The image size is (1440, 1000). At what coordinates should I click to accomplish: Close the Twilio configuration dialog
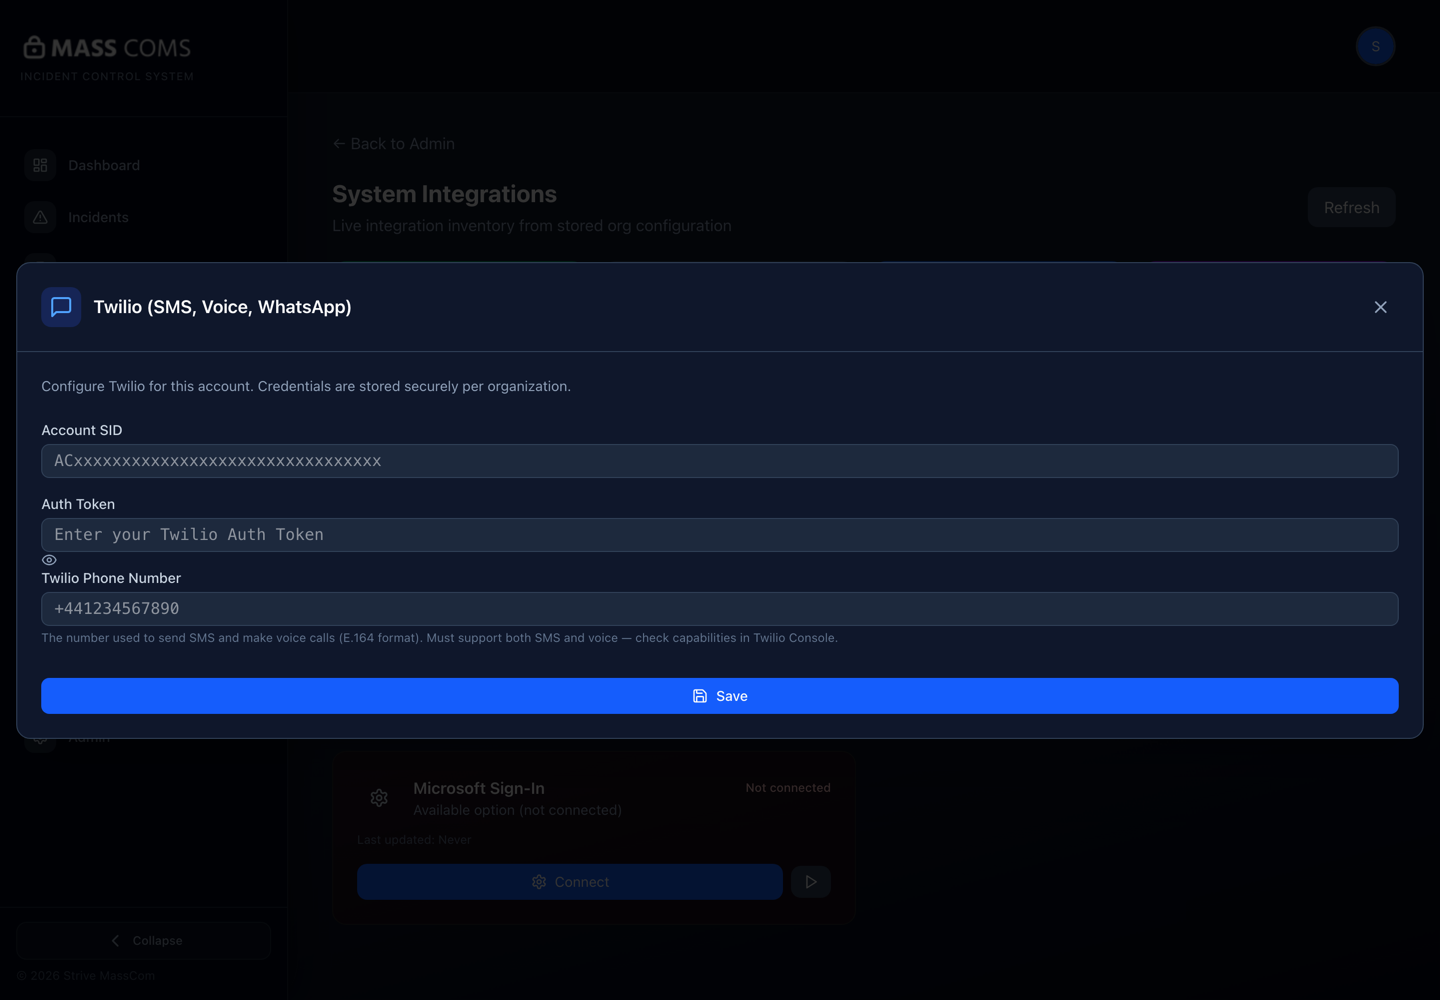tap(1380, 307)
